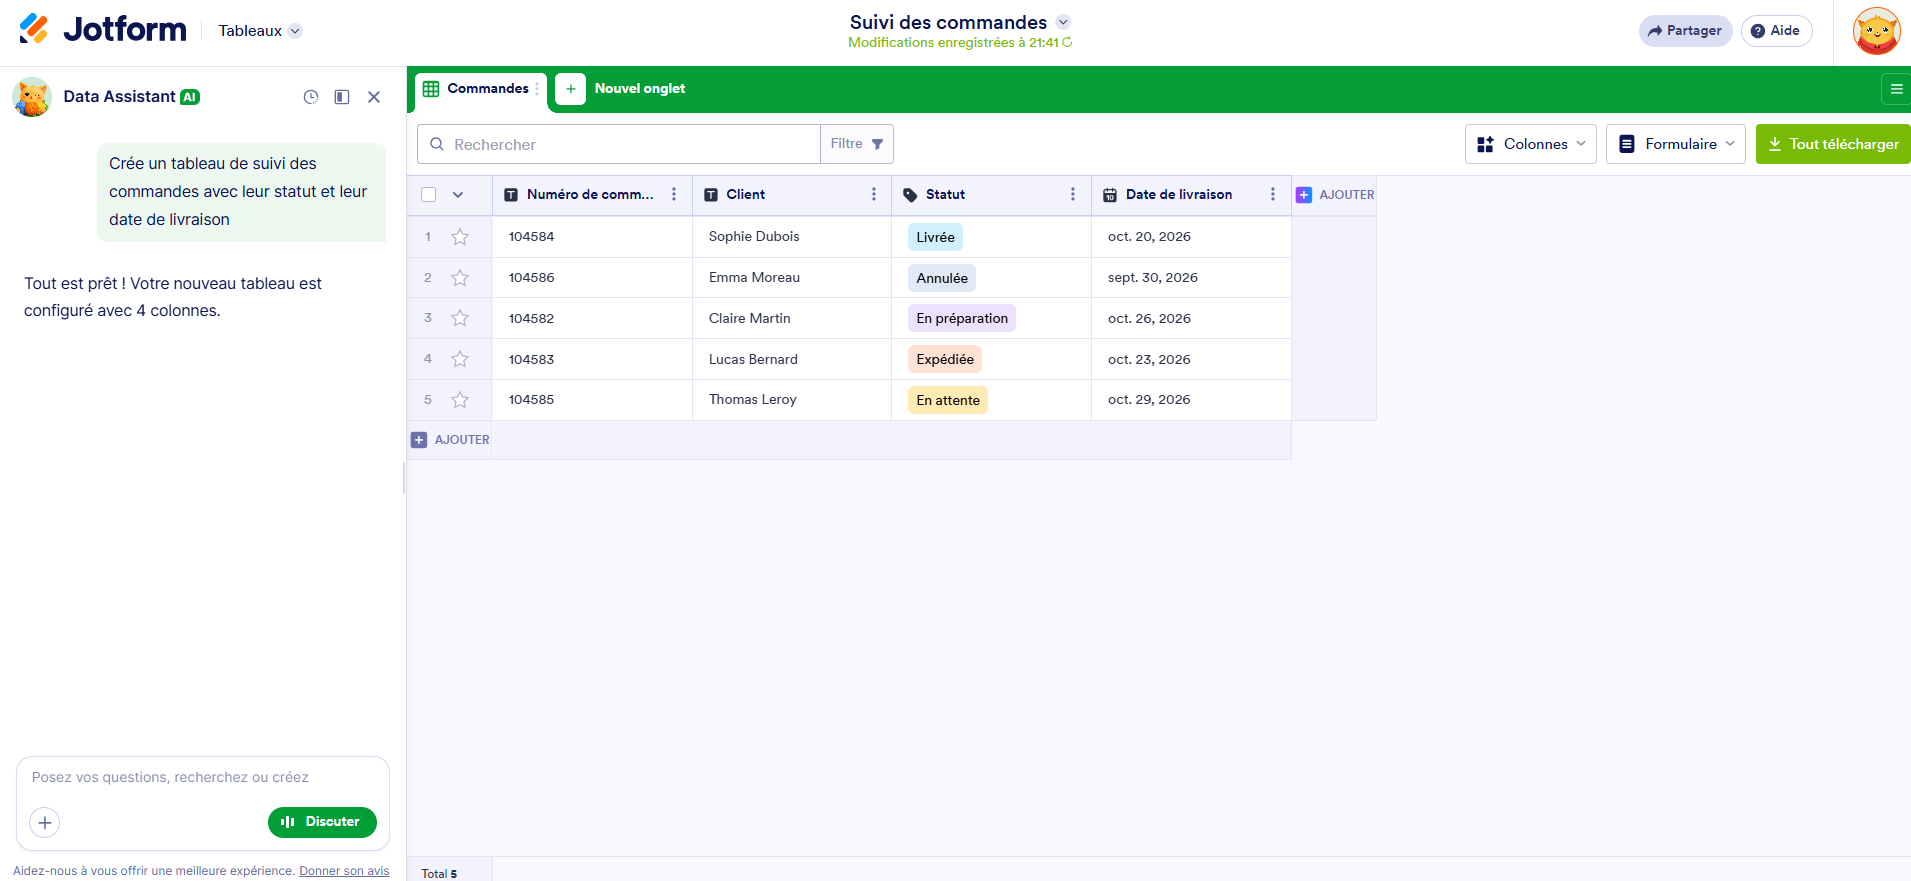
Task: Open Commandes tab options dots
Action: click(537, 89)
